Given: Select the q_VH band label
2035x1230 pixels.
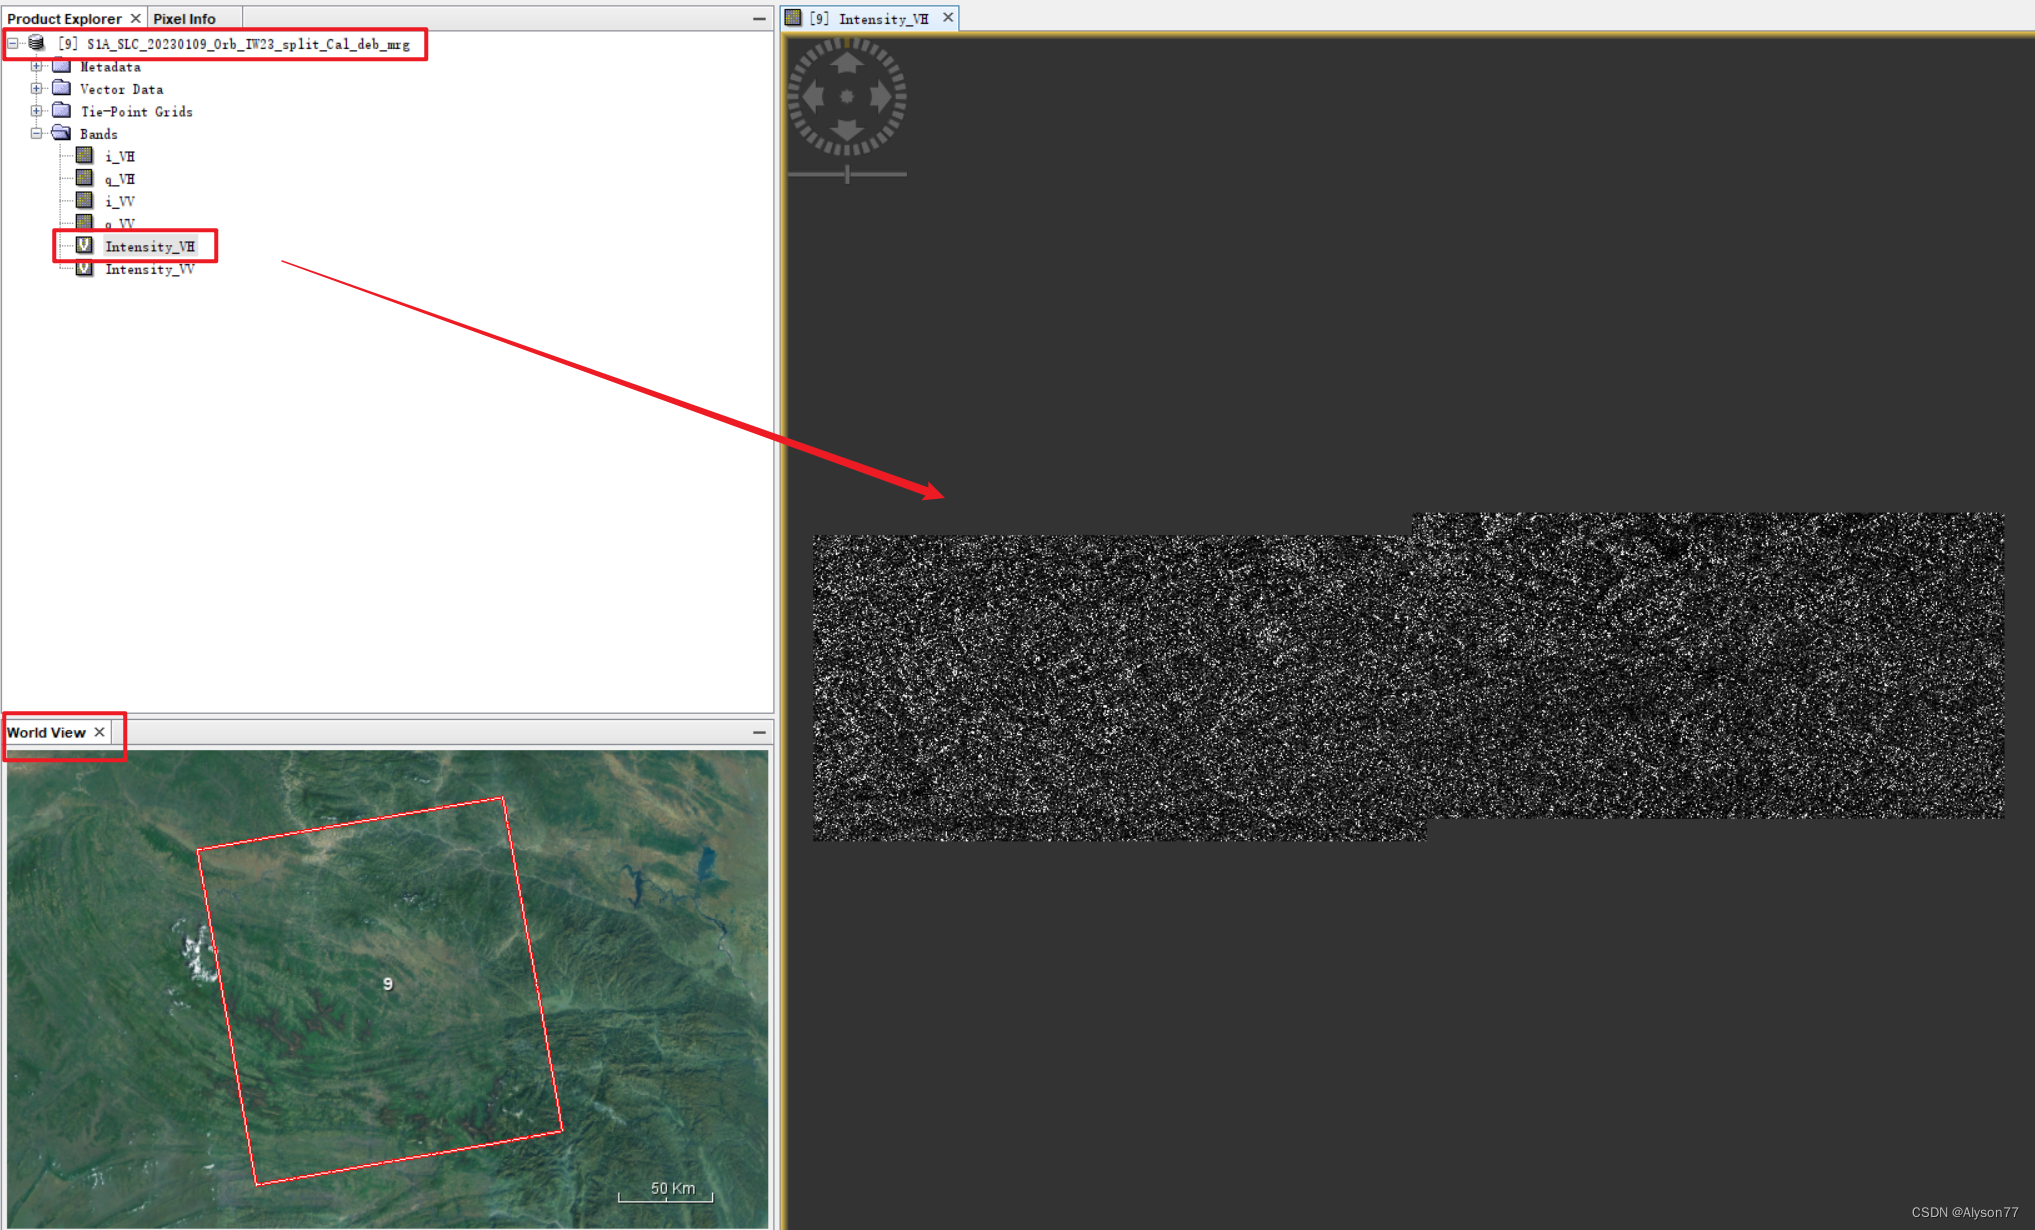Looking at the screenshot, I should (x=120, y=179).
